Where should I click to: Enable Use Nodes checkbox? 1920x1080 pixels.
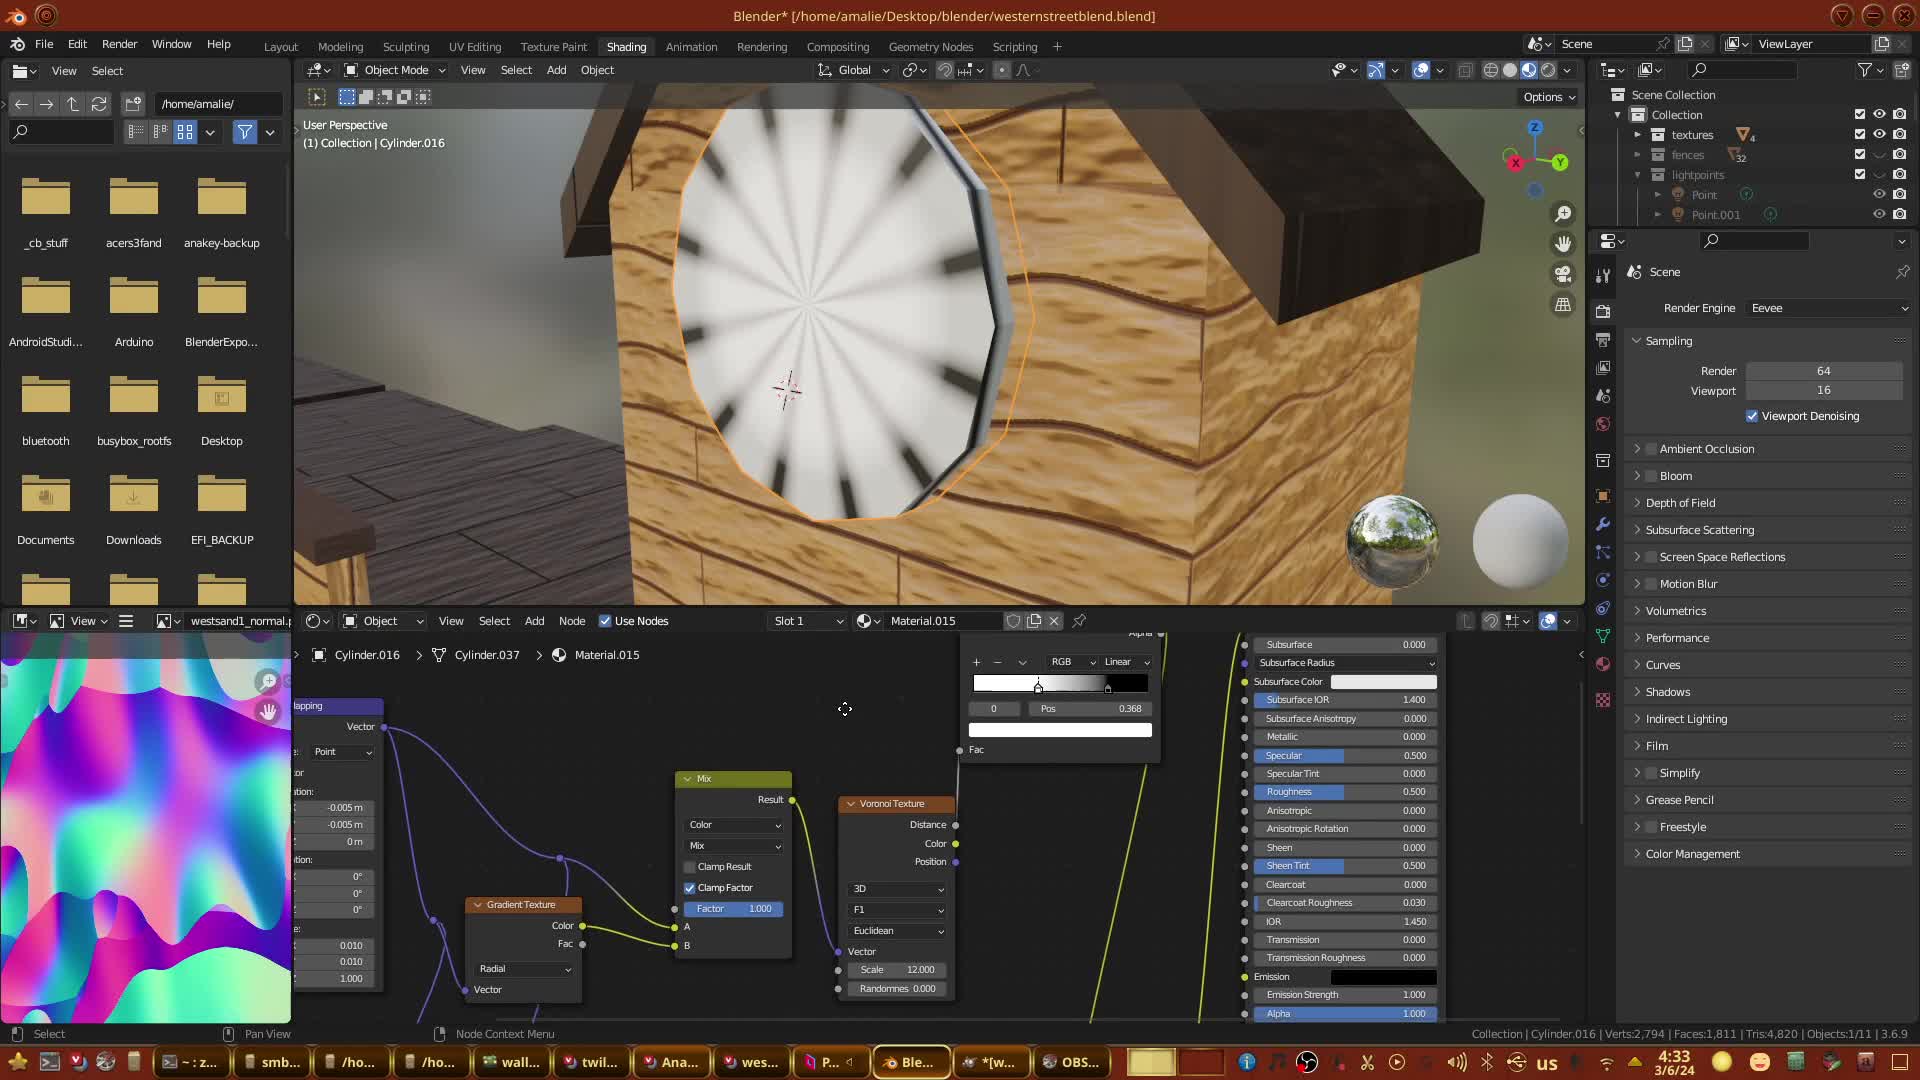coord(605,621)
